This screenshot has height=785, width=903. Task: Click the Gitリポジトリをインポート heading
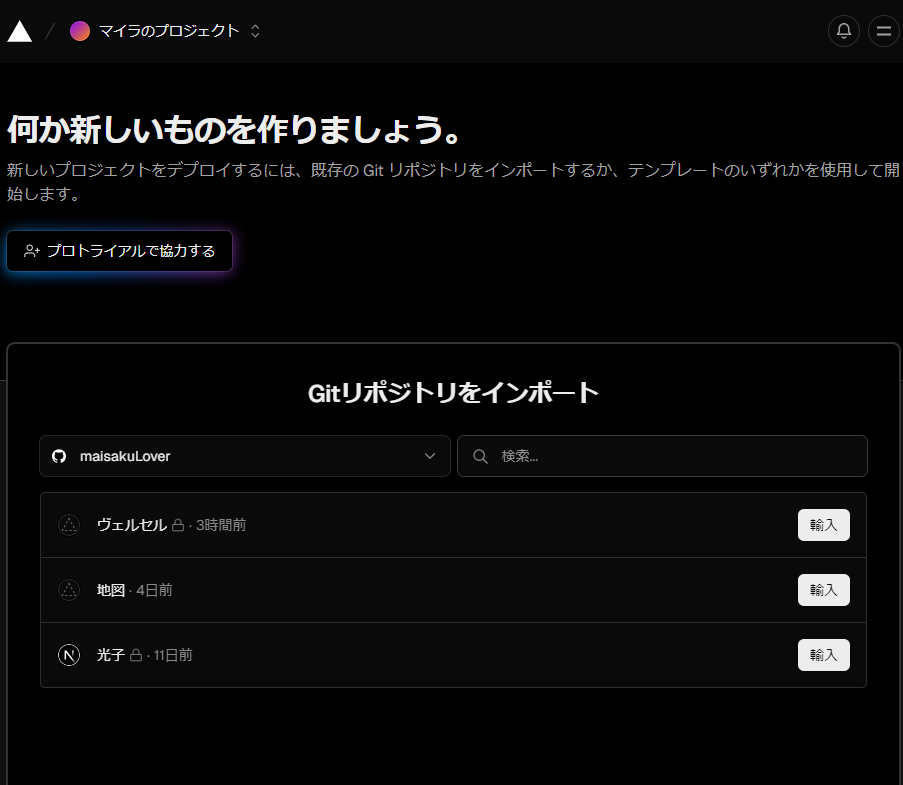(453, 393)
